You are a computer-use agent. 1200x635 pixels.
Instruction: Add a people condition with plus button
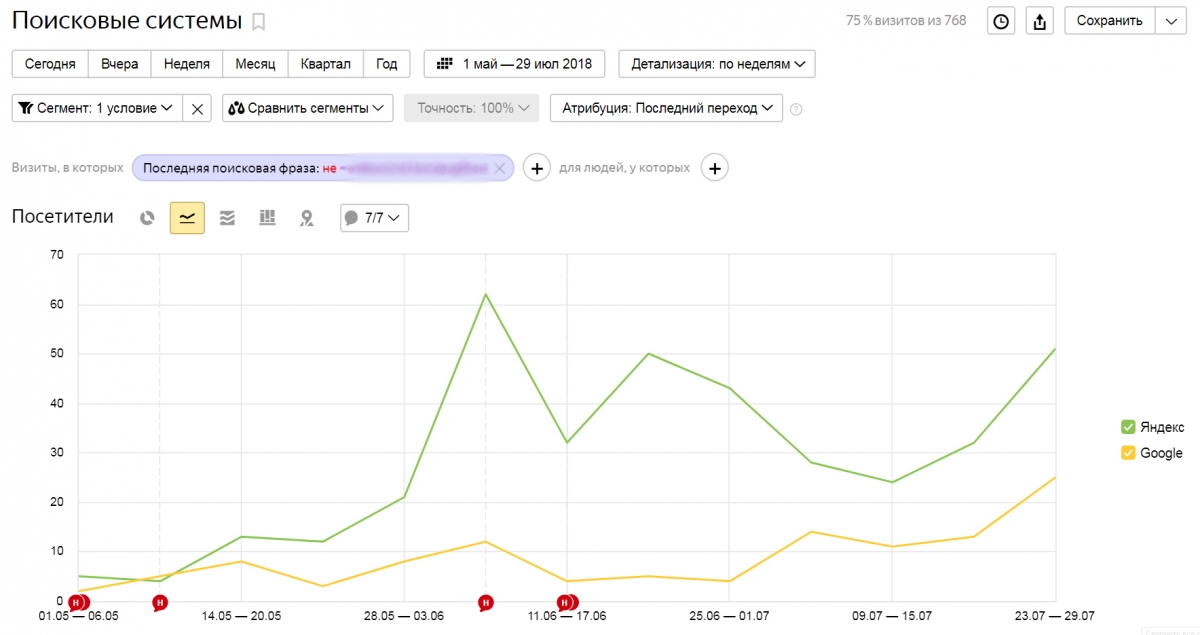[x=714, y=168]
